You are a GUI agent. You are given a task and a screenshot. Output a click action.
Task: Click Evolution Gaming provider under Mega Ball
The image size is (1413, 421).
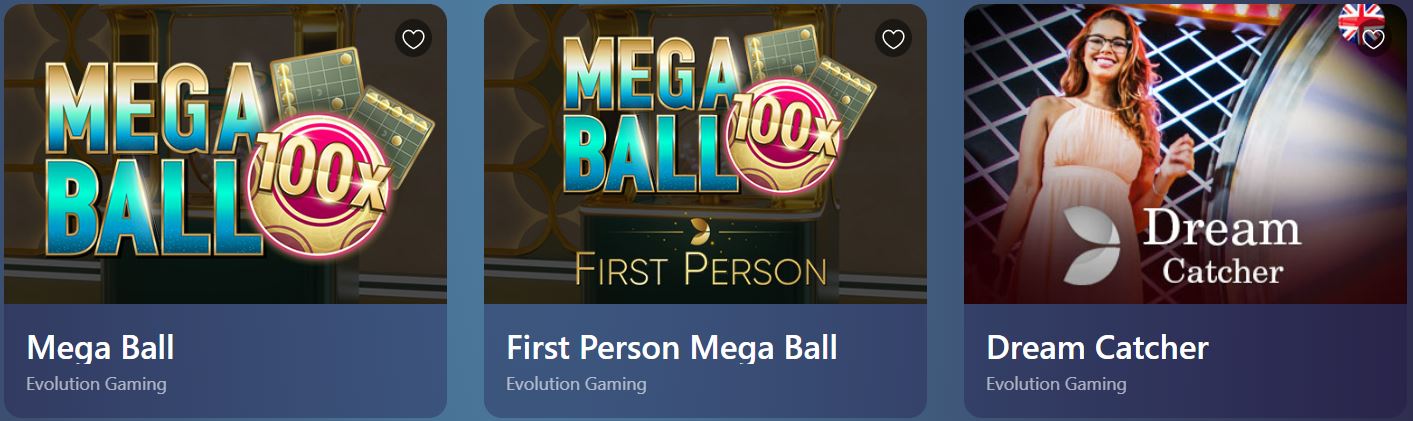point(96,384)
